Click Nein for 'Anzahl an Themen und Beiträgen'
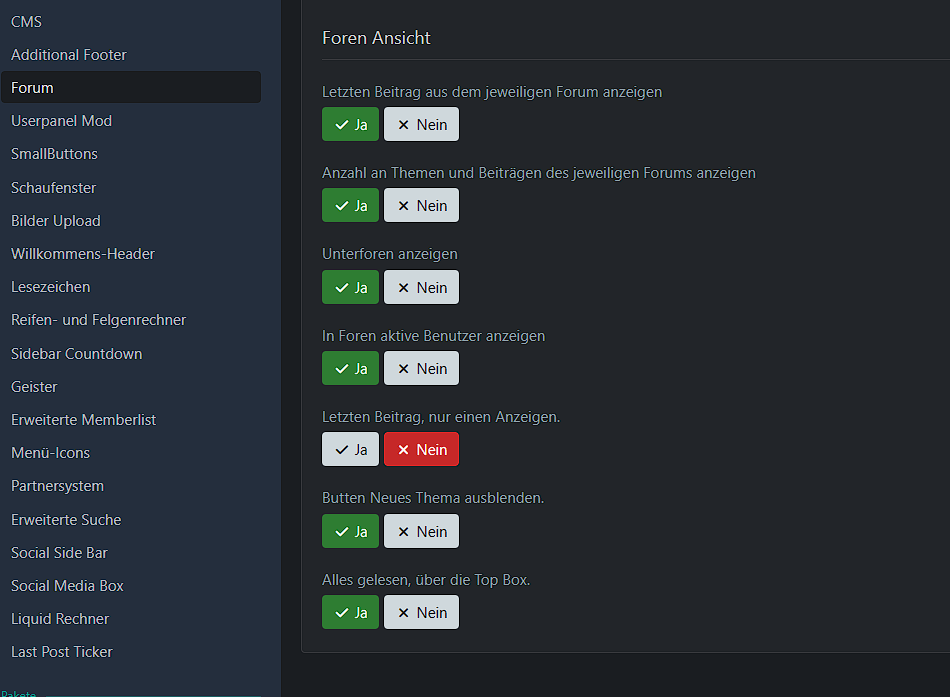Image resolution: width=950 pixels, height=697 pixels. [421, 206]
